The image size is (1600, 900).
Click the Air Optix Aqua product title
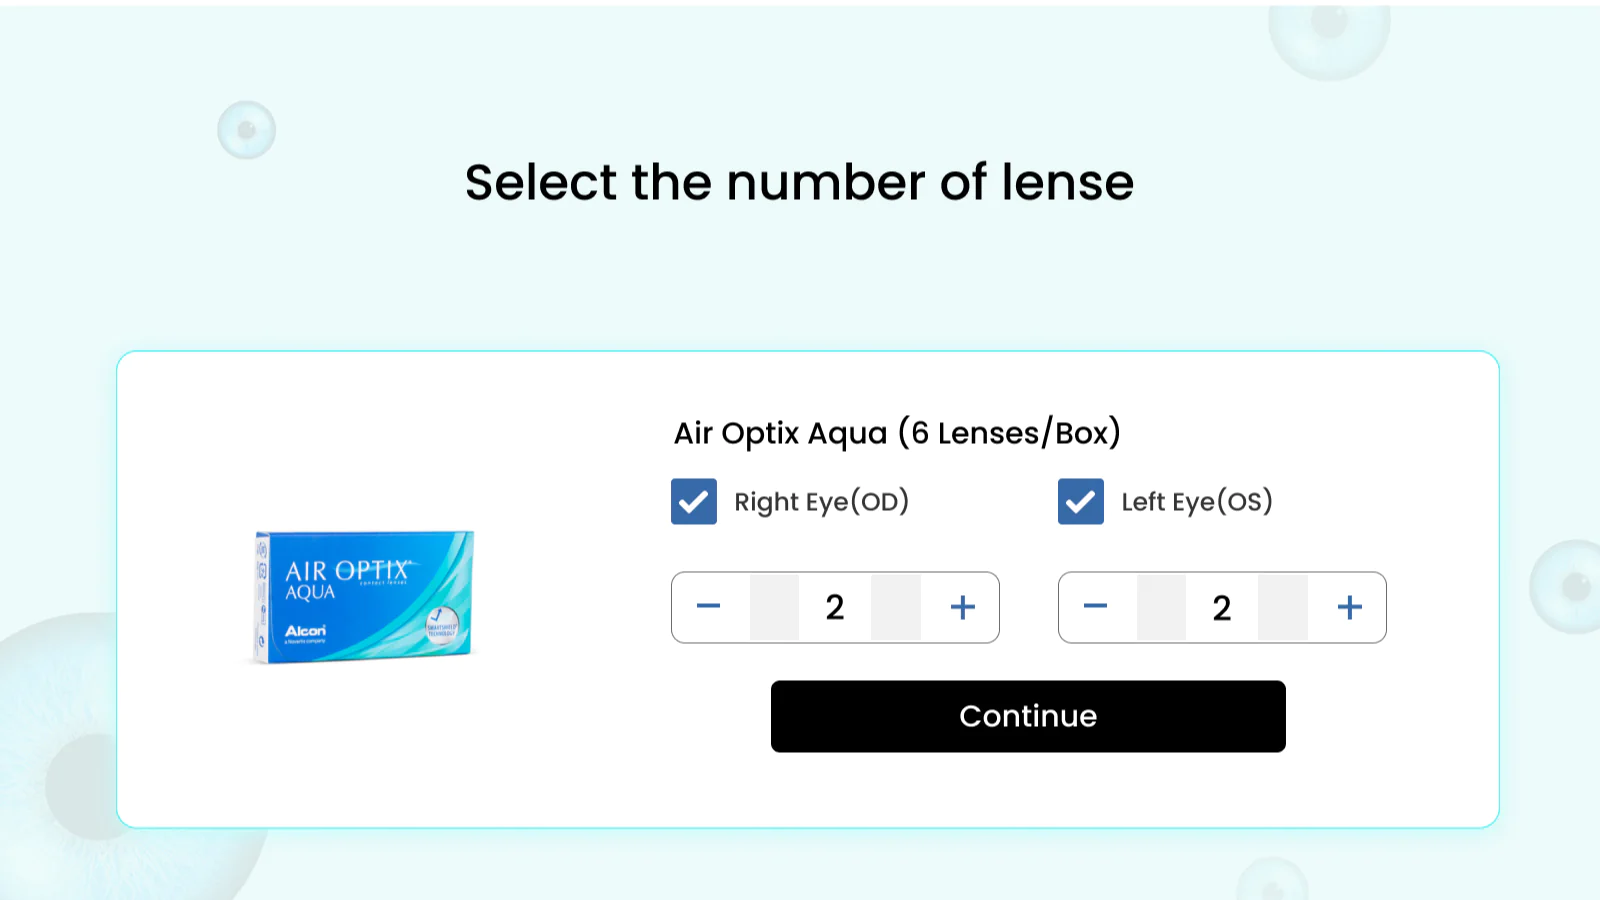[x=897, y=433]
